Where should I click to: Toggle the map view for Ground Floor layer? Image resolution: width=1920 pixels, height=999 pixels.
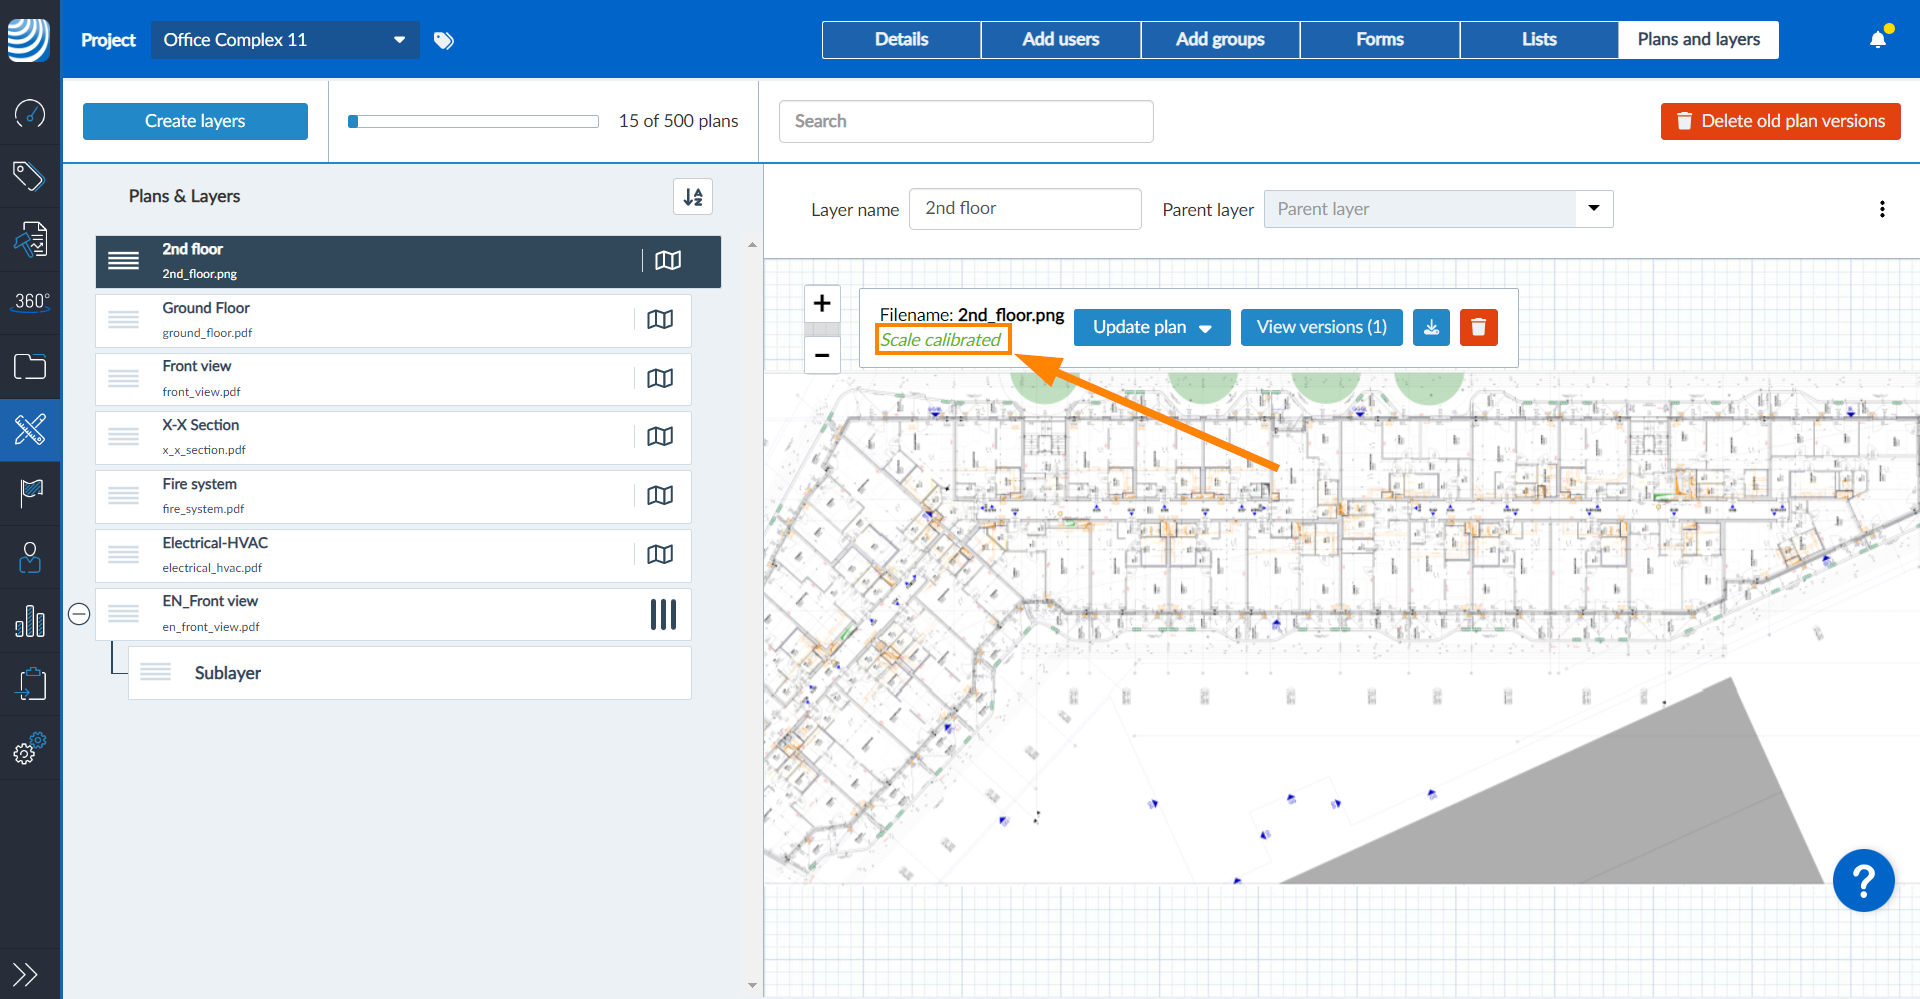(x=660, y=319)
